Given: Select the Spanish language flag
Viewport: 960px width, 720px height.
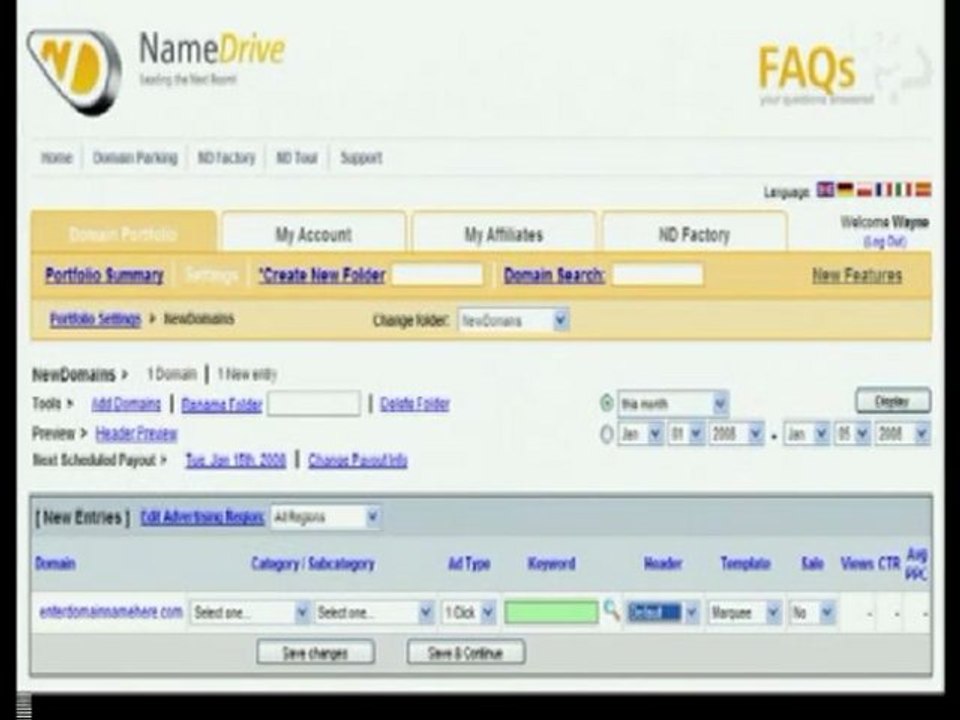Looking at the screenshot, I should pos(923,190).
